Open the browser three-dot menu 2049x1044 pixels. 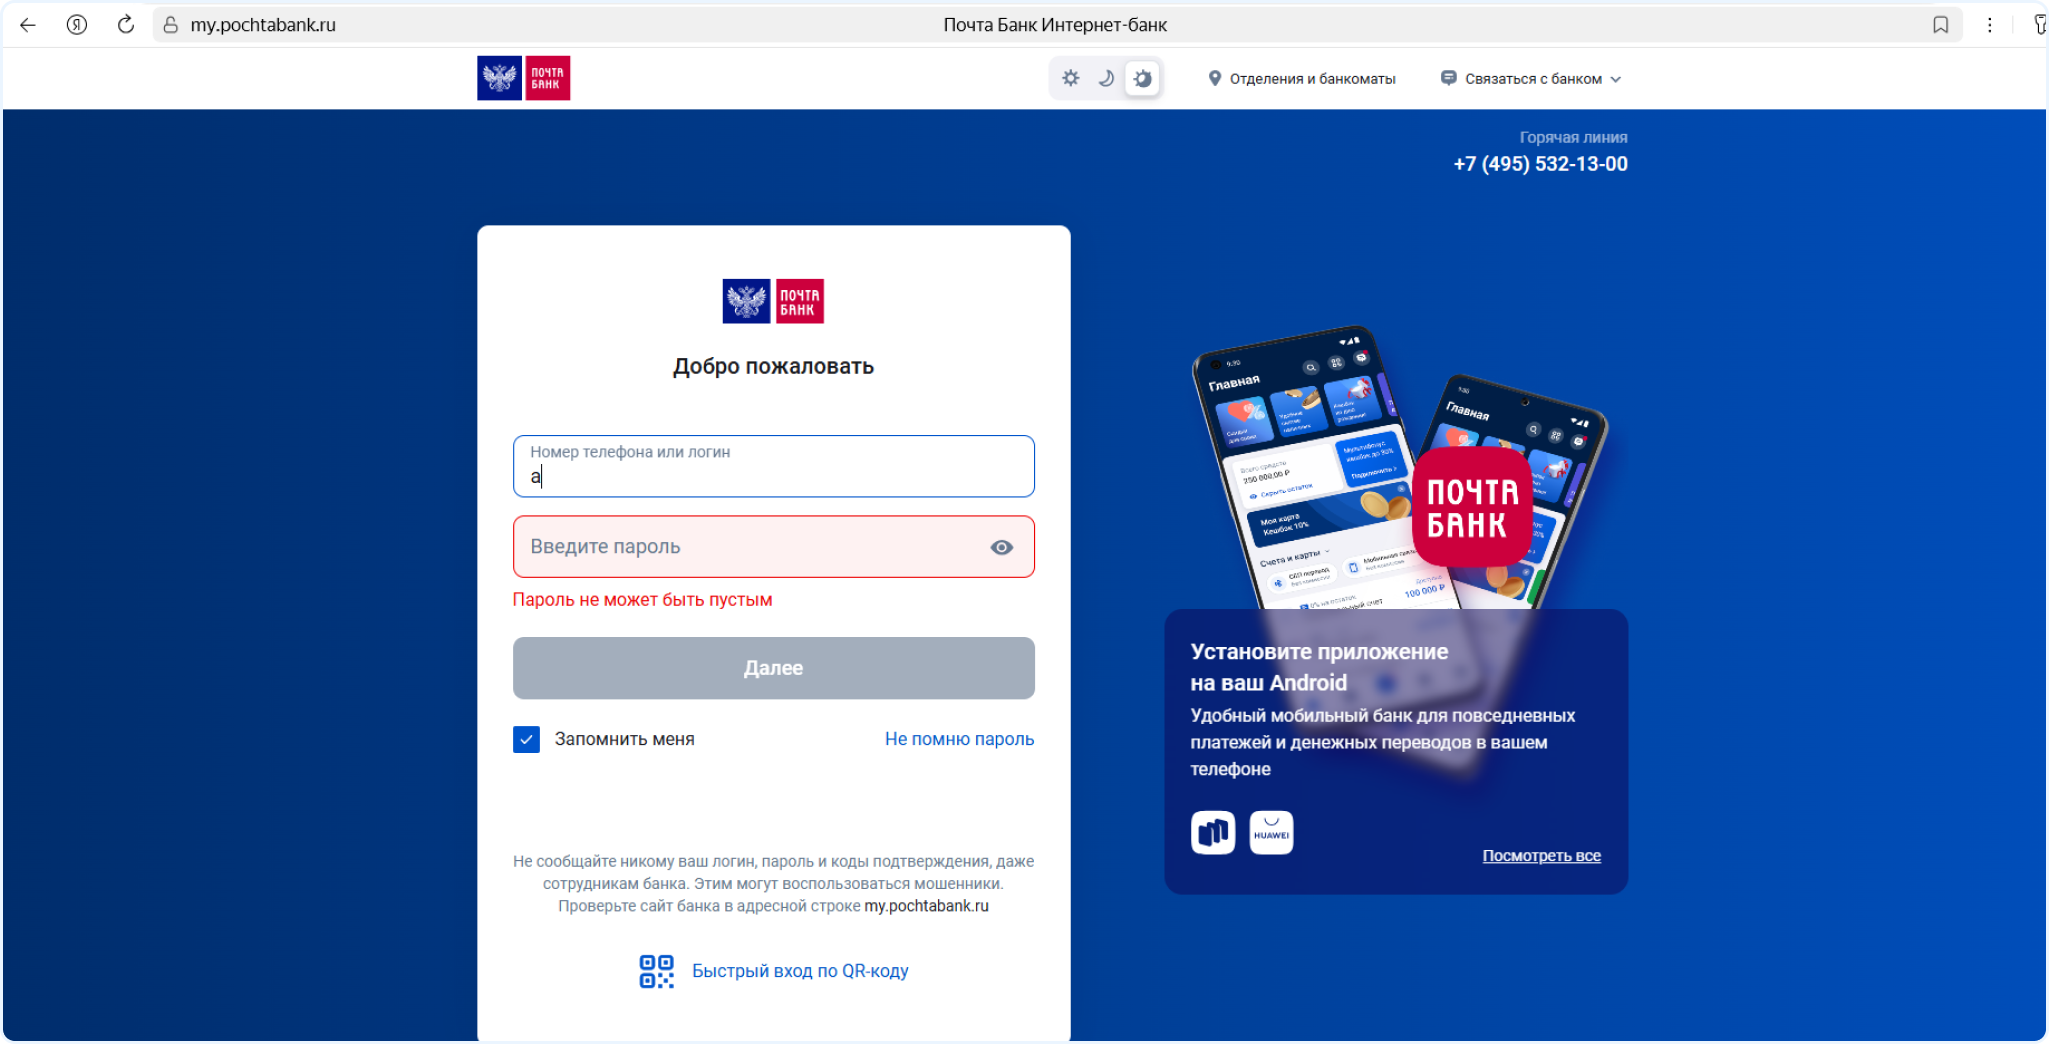(x=1990, y=25)
